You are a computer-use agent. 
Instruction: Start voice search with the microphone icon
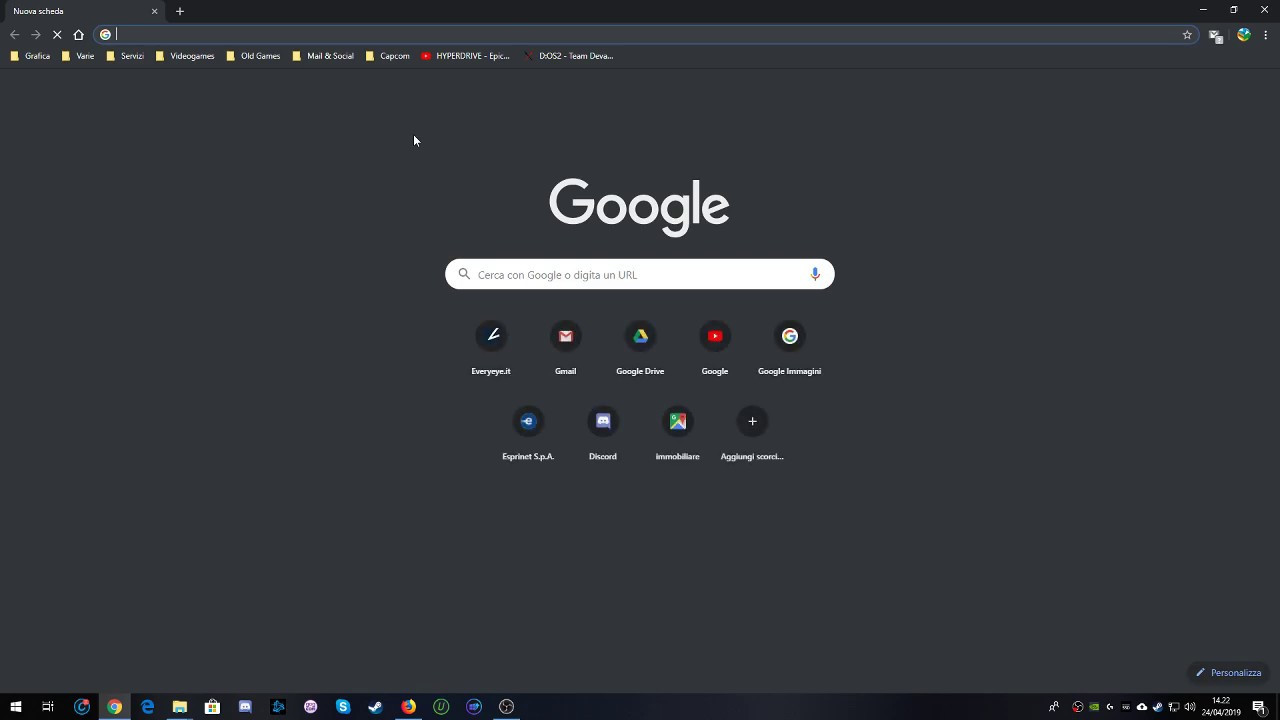click(815, 274)
